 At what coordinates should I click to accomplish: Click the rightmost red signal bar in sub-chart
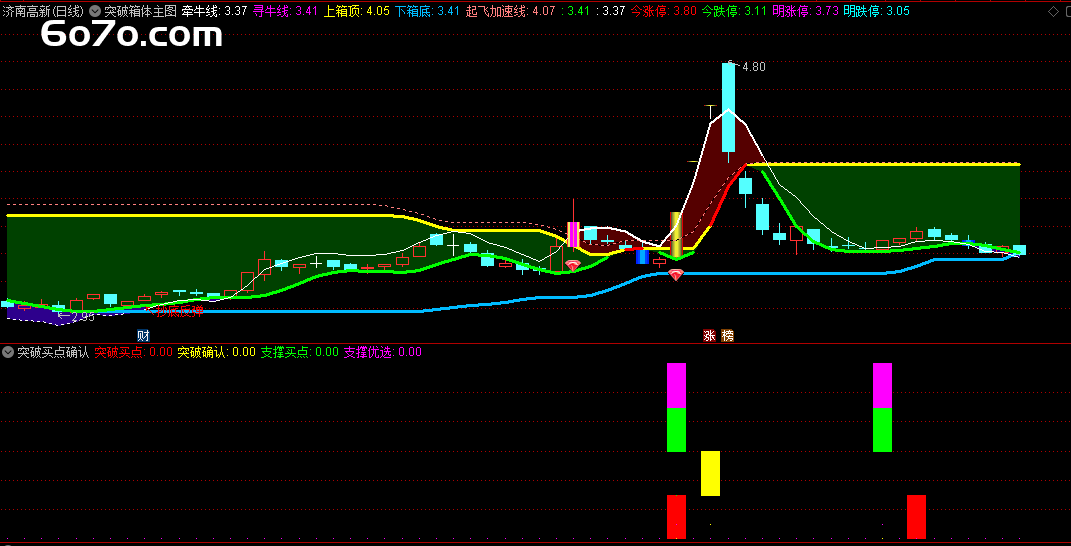pyautogui.click(x=917, y=517)
